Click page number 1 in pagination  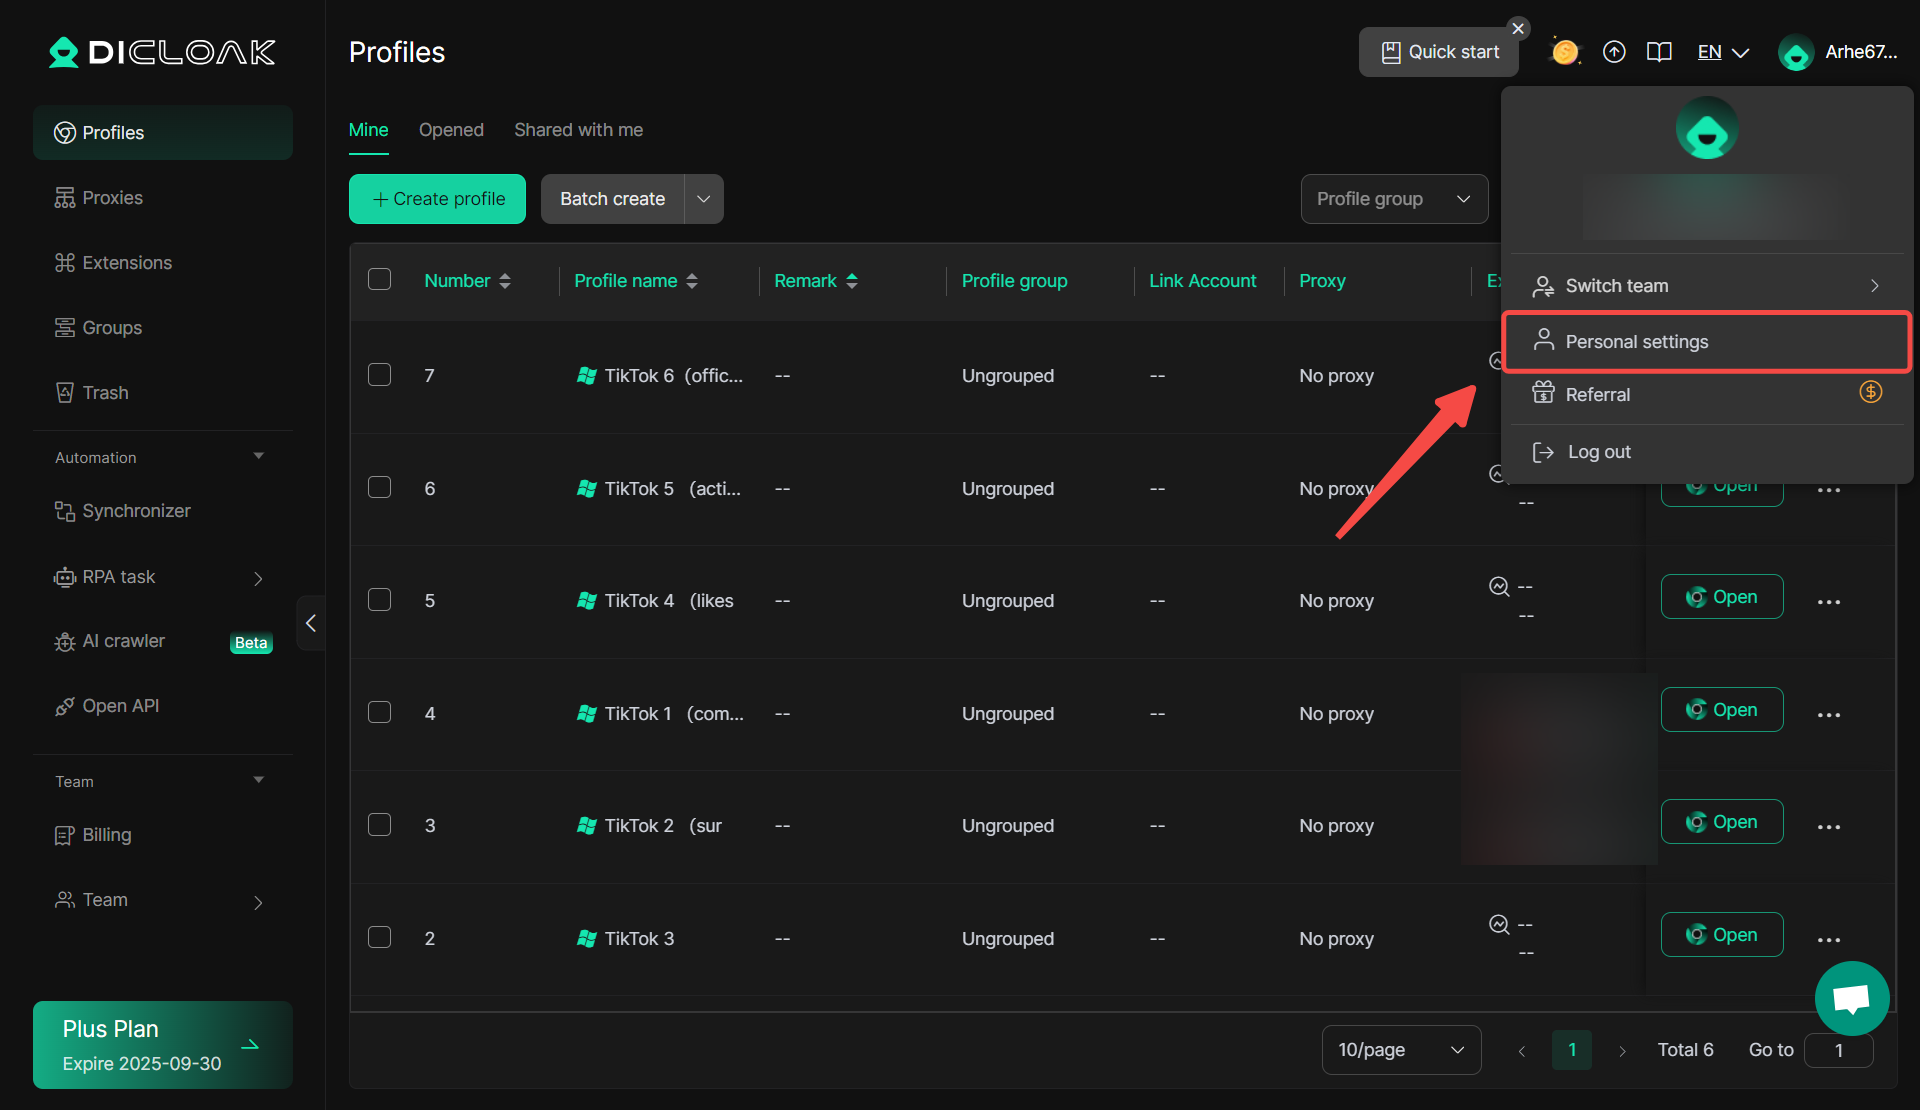click(1572, 1050)
